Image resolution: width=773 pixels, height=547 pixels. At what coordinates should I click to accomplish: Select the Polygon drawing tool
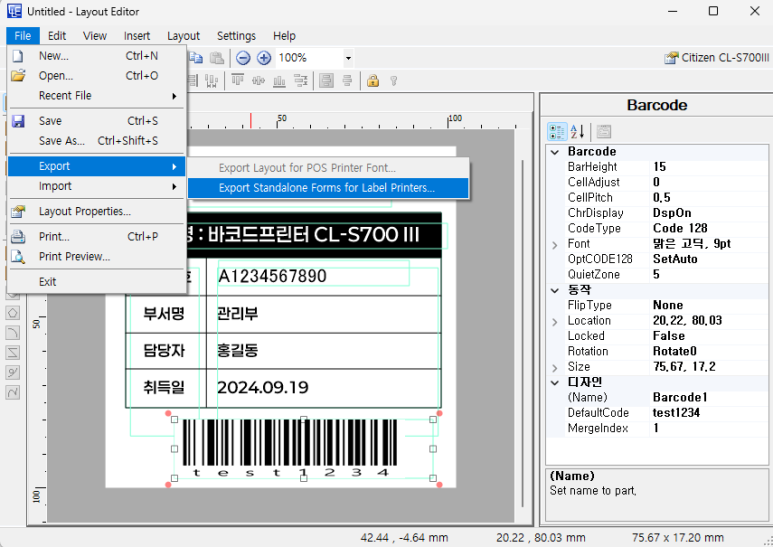[13, 312]
